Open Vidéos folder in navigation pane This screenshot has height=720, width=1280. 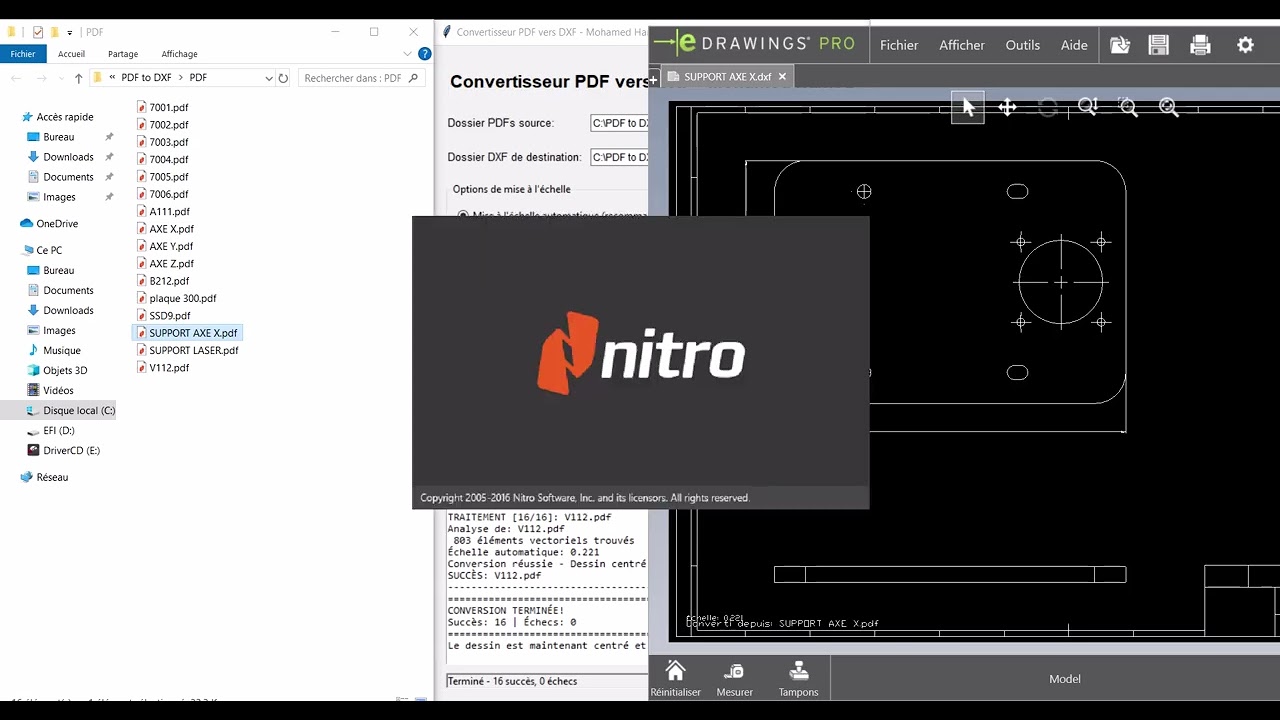coord(50,390)
